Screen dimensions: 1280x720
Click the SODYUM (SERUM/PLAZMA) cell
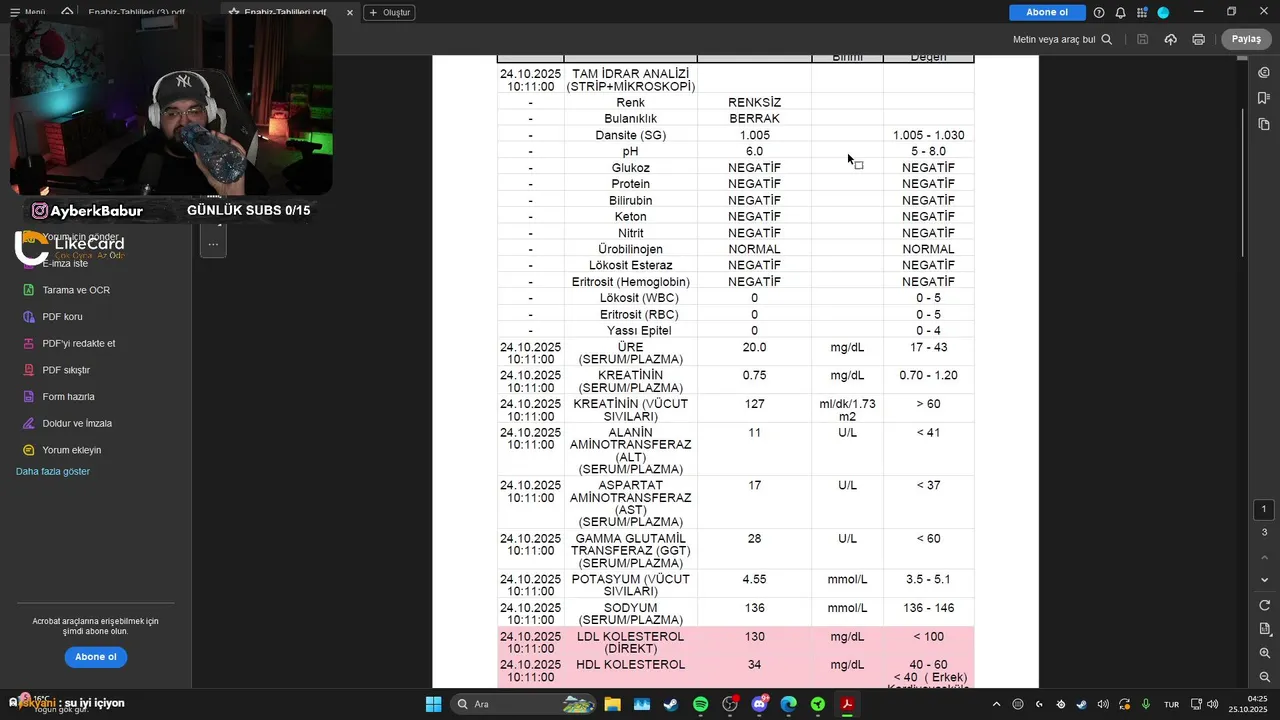630,614
